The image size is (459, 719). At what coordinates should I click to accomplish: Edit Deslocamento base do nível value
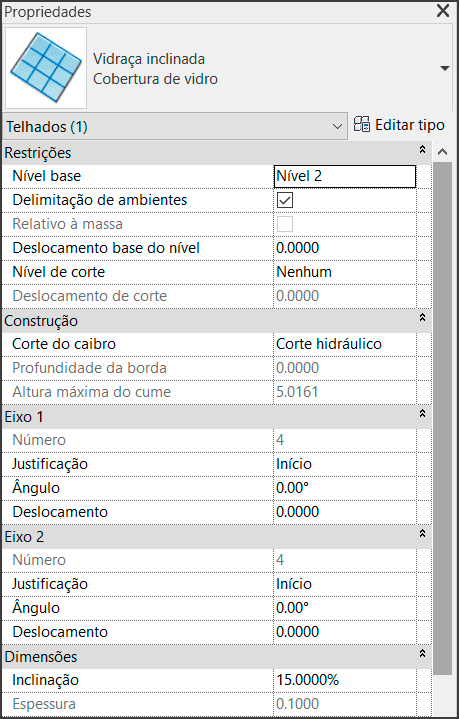pyautogui.click(x=345, y=248)
